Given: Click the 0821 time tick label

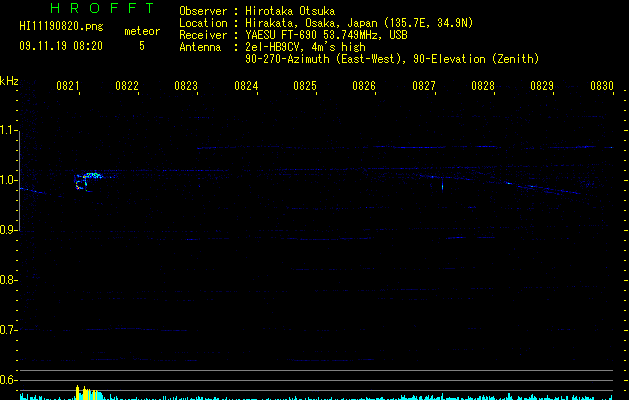Looking at the screenshot, I should tap(68, 85).
